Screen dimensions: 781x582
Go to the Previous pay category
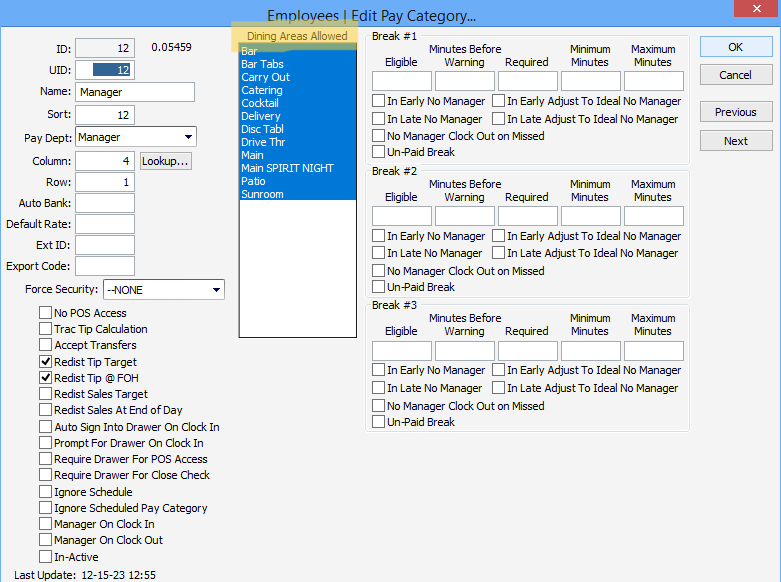tap(736, 112)
